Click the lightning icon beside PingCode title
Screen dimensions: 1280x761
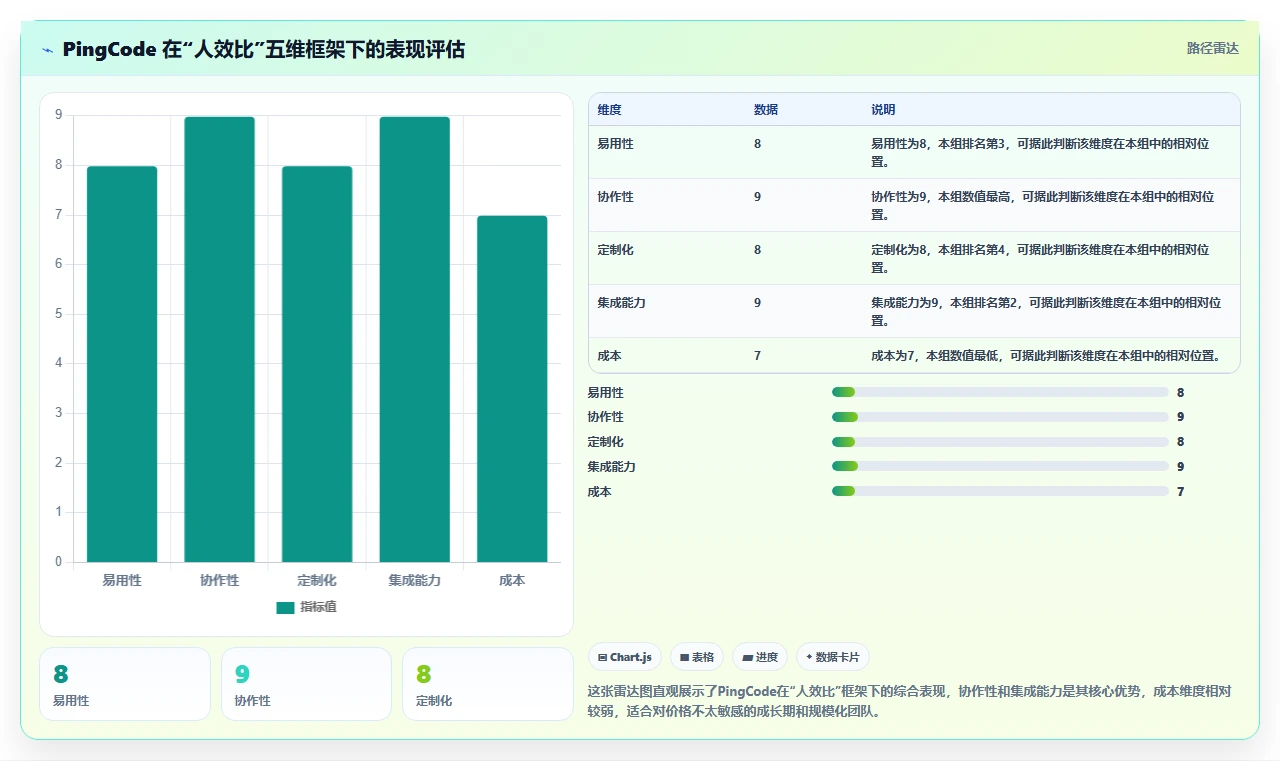click(48, 50)
